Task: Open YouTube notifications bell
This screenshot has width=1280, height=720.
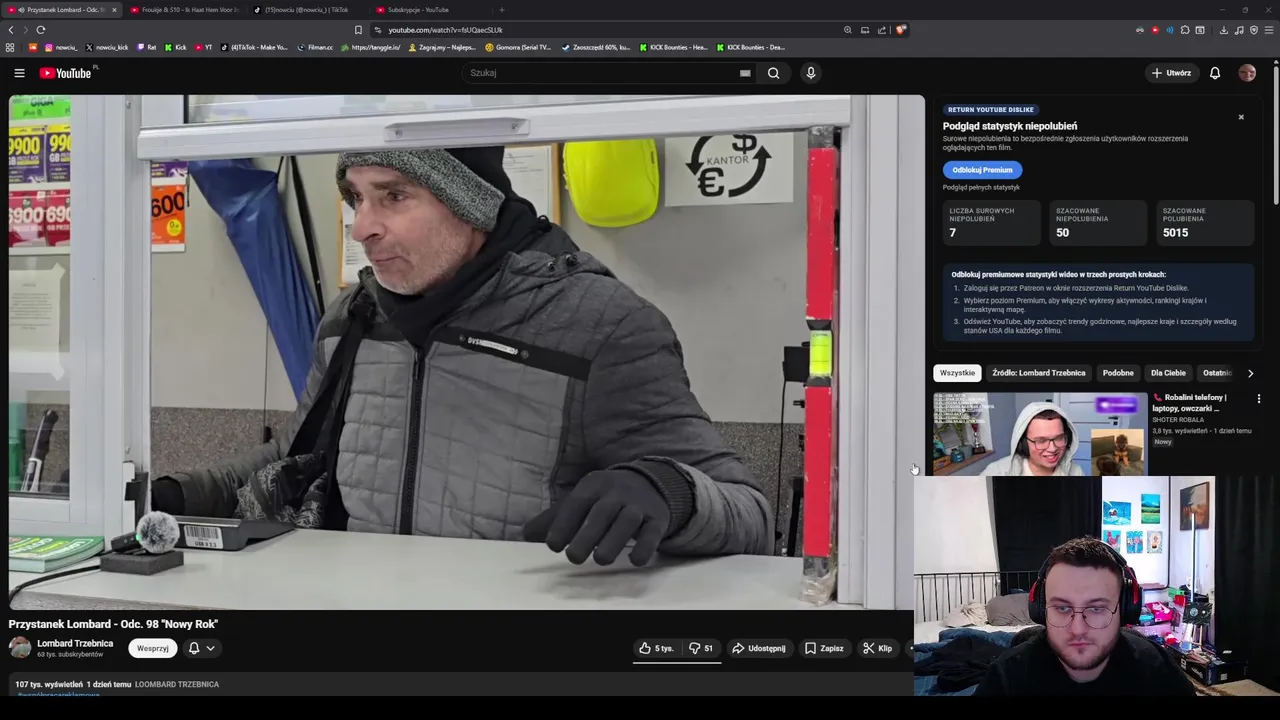Action: [x=1215, y=73]
